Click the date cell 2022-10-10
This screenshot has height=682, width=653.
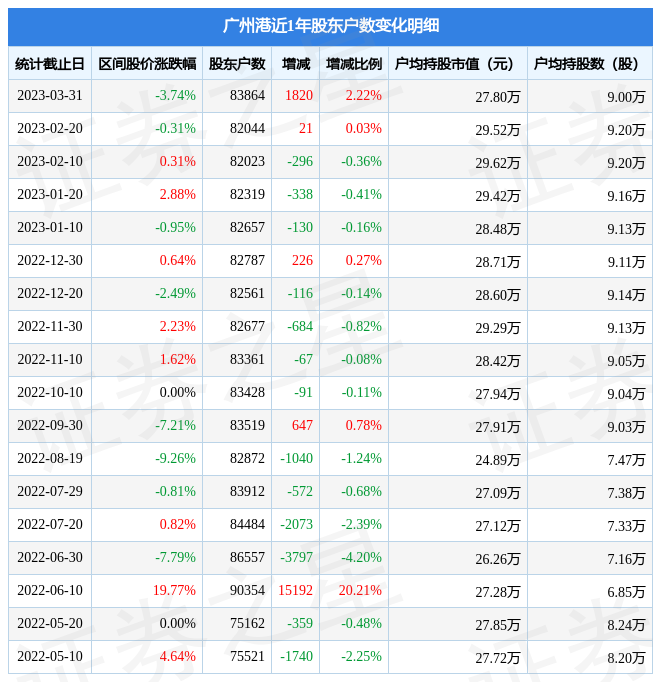point(50,392)
